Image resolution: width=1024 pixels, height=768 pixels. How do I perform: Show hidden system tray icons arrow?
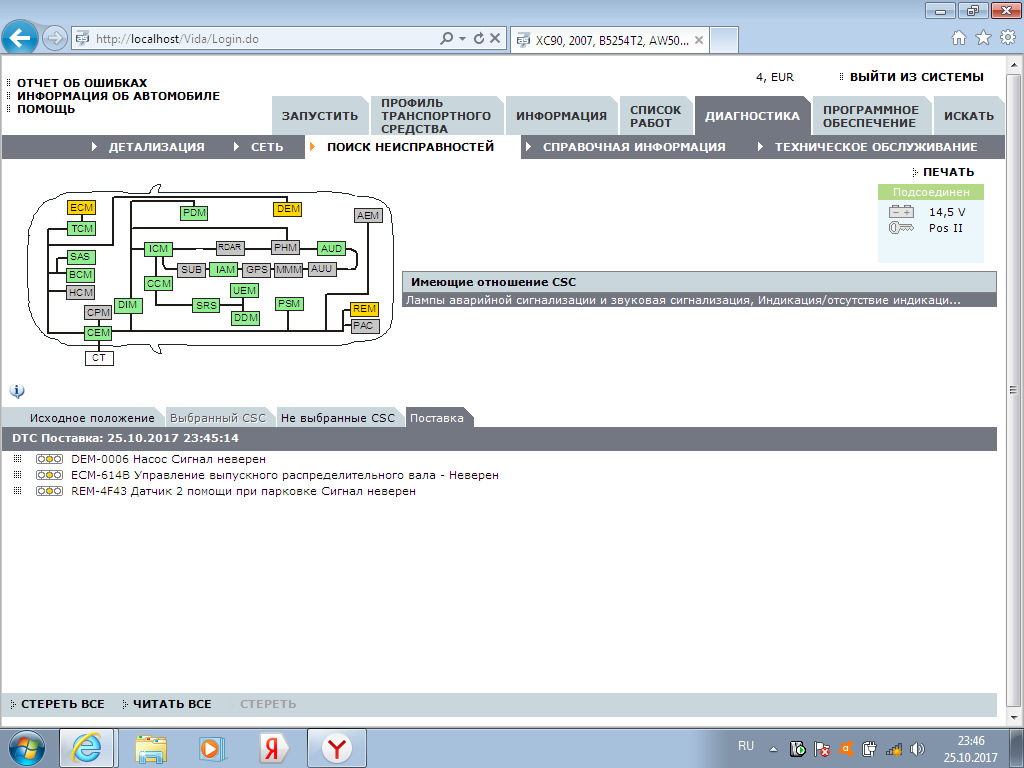tap(773, 749)
